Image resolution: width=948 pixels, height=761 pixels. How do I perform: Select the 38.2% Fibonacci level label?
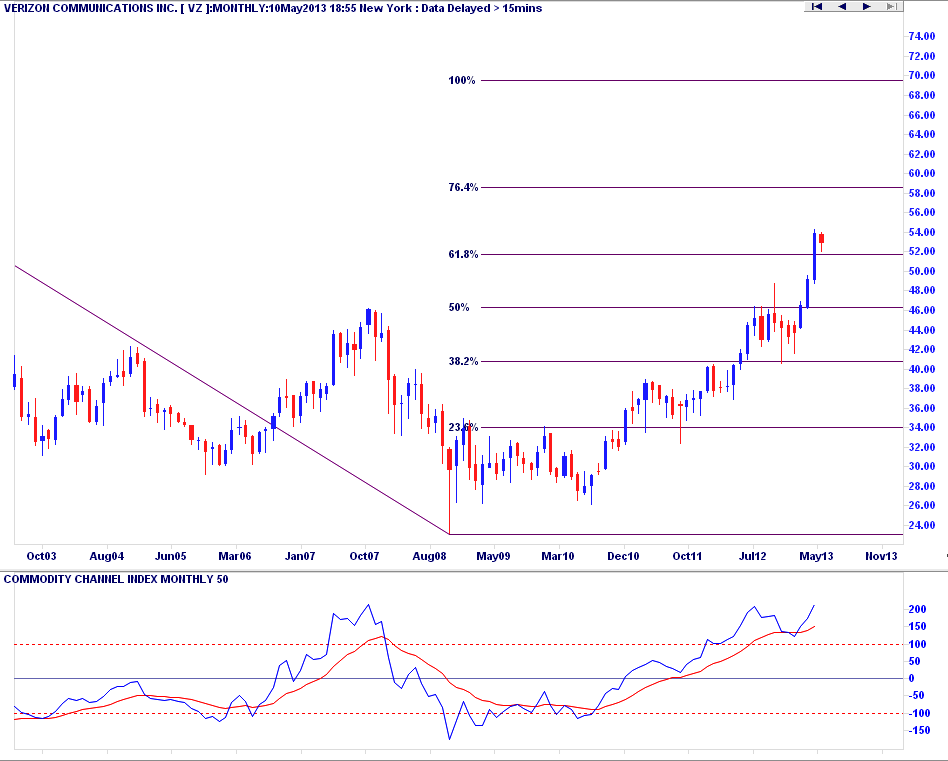(463, 361)
